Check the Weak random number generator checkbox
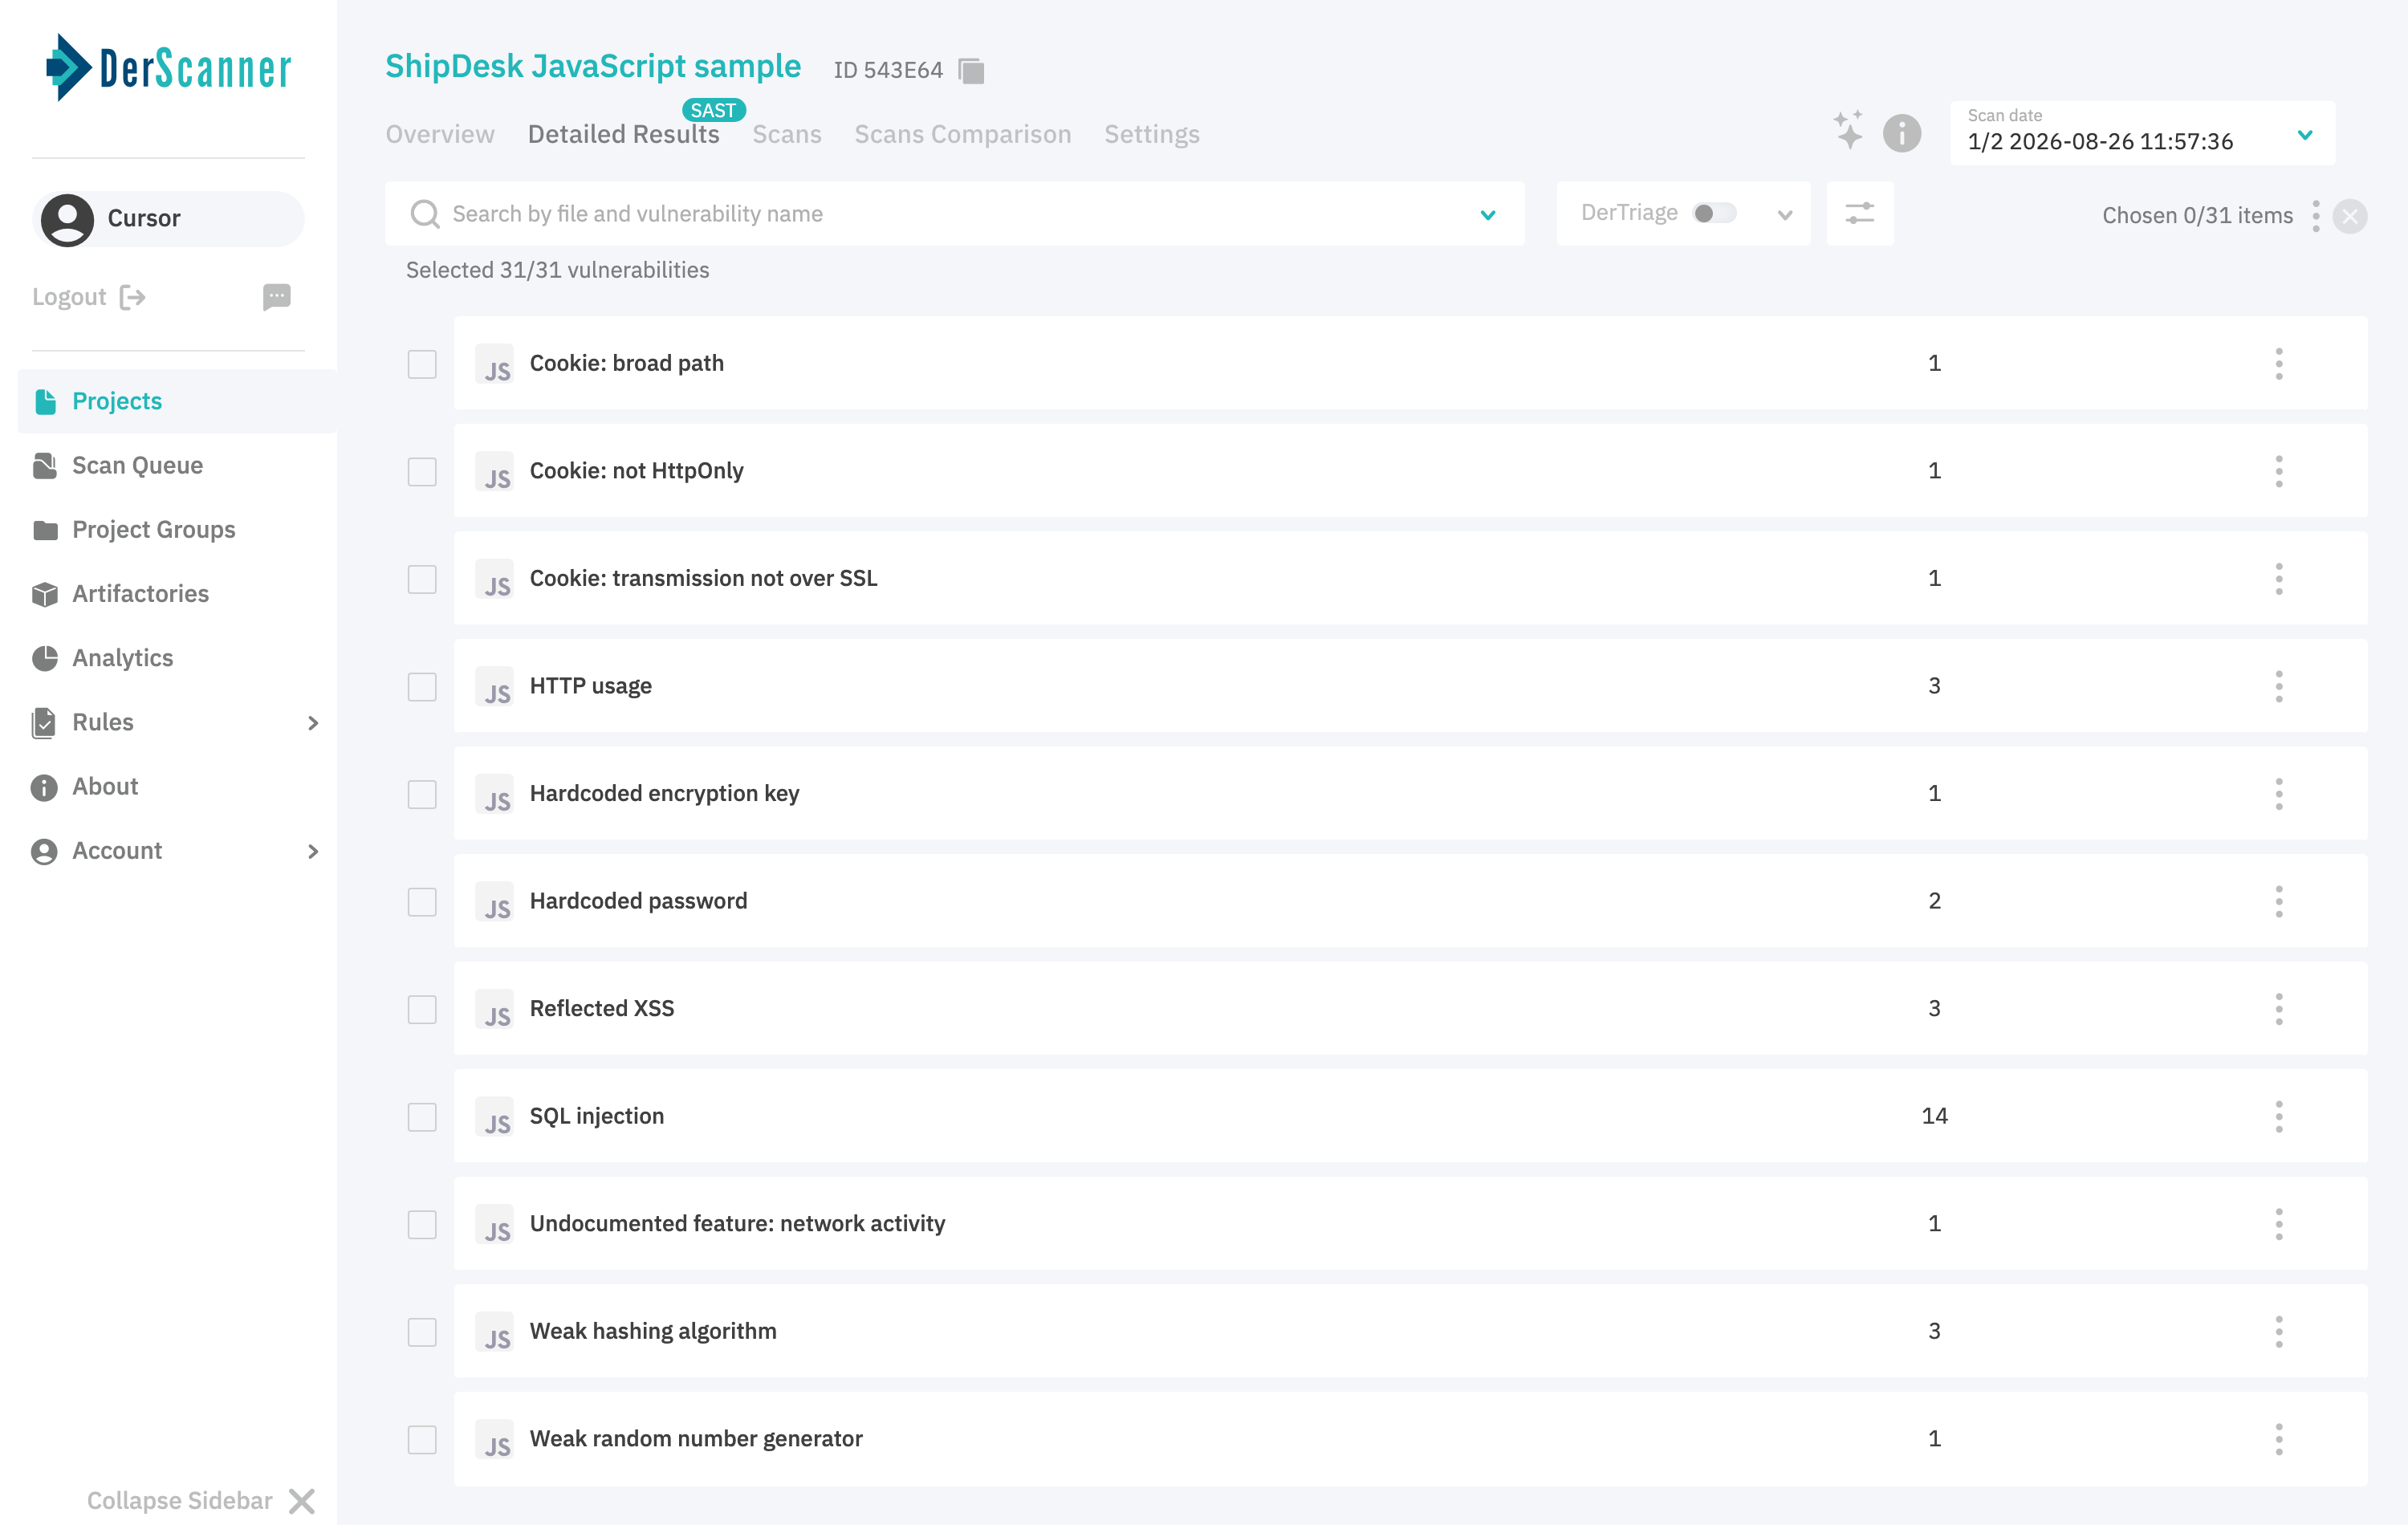Viewport: 2408px width, 1525px height. [422, 1439]
